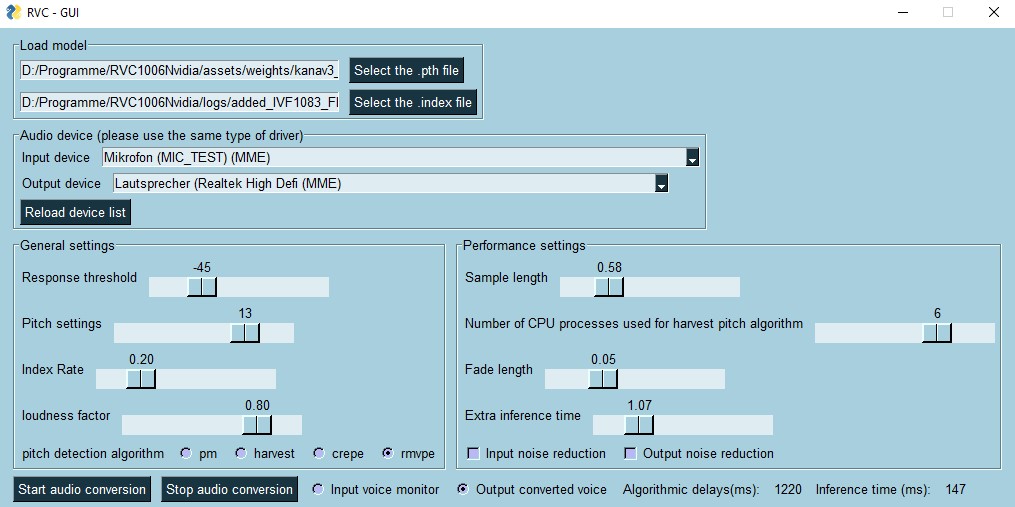Enable Output noise reduction checkbox

631,454
